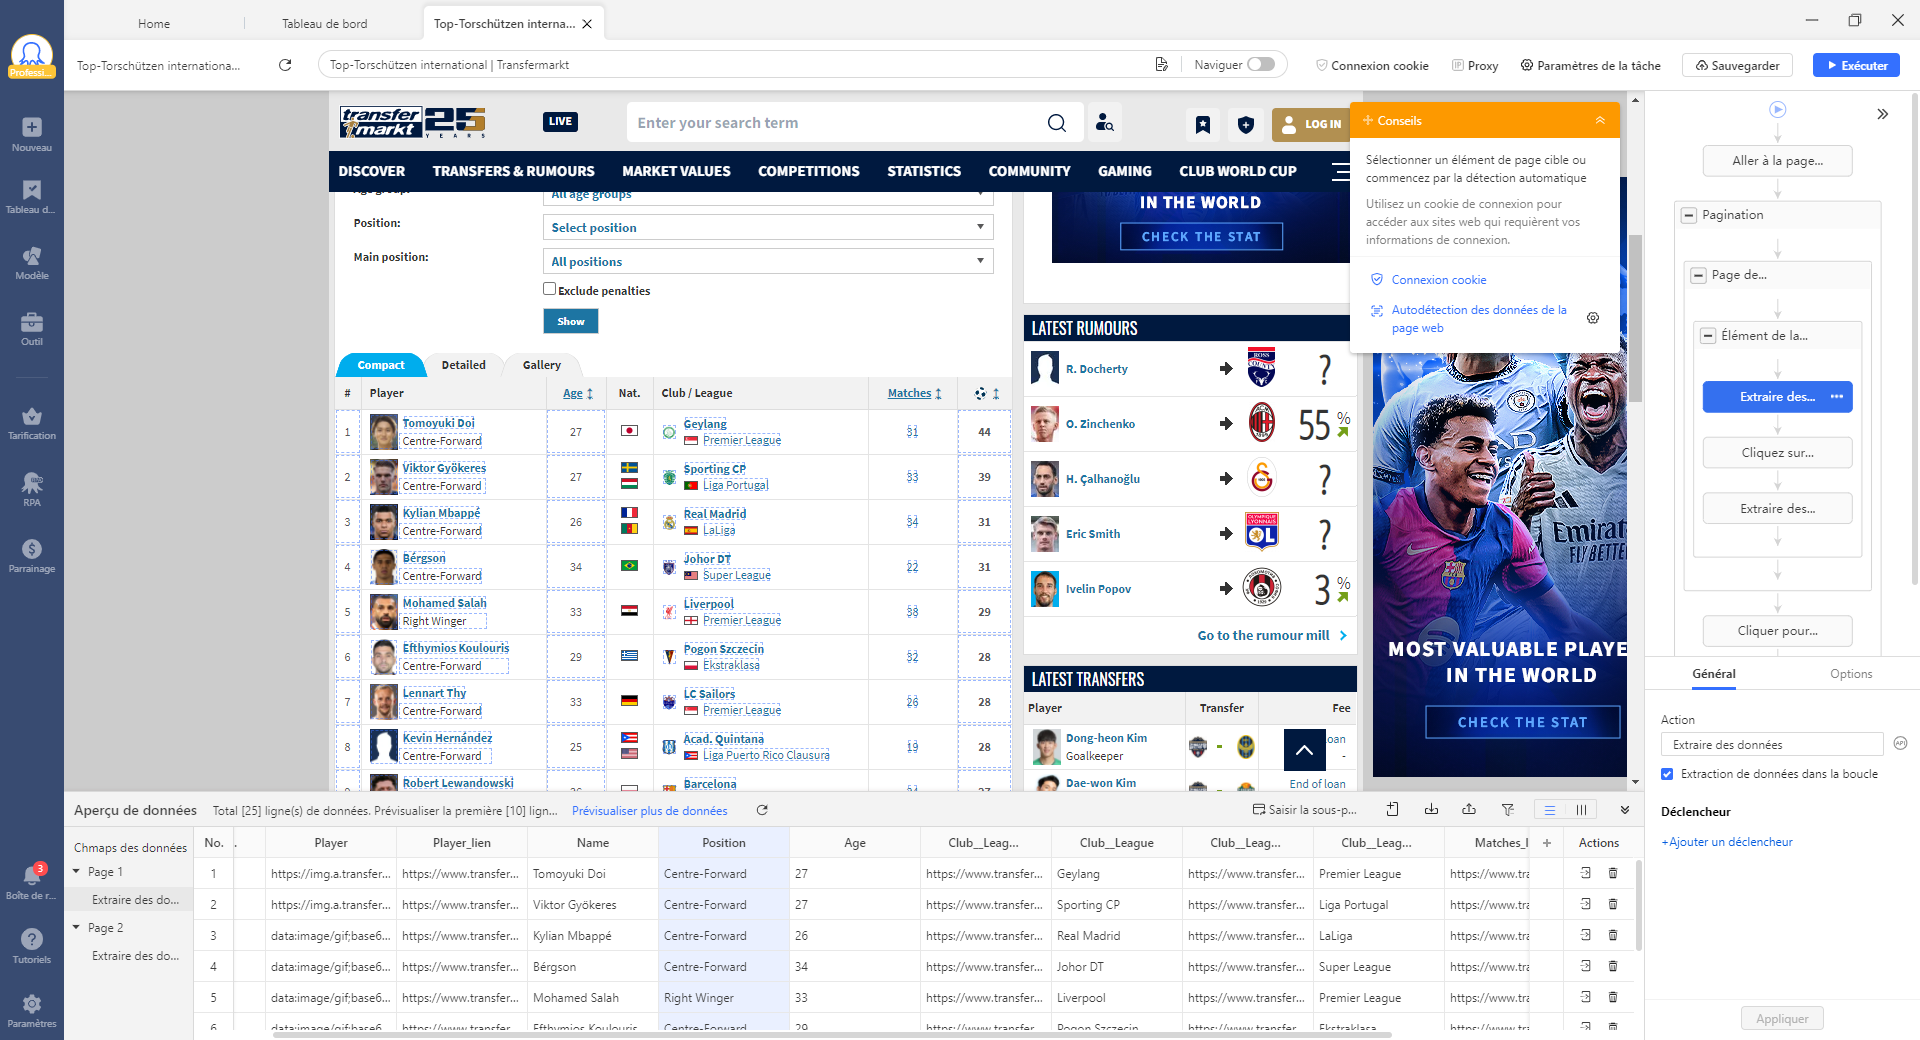Image resolution: width=1920 pixels, height=1040 pixels.
Task: Click the workflow start play icon
Action: tap(1777, 110)
